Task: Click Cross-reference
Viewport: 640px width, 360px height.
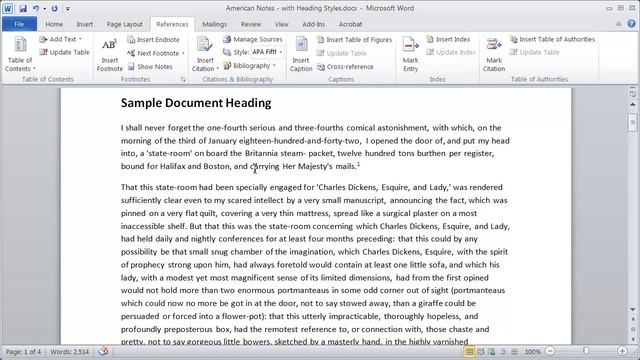Action: 345,67
